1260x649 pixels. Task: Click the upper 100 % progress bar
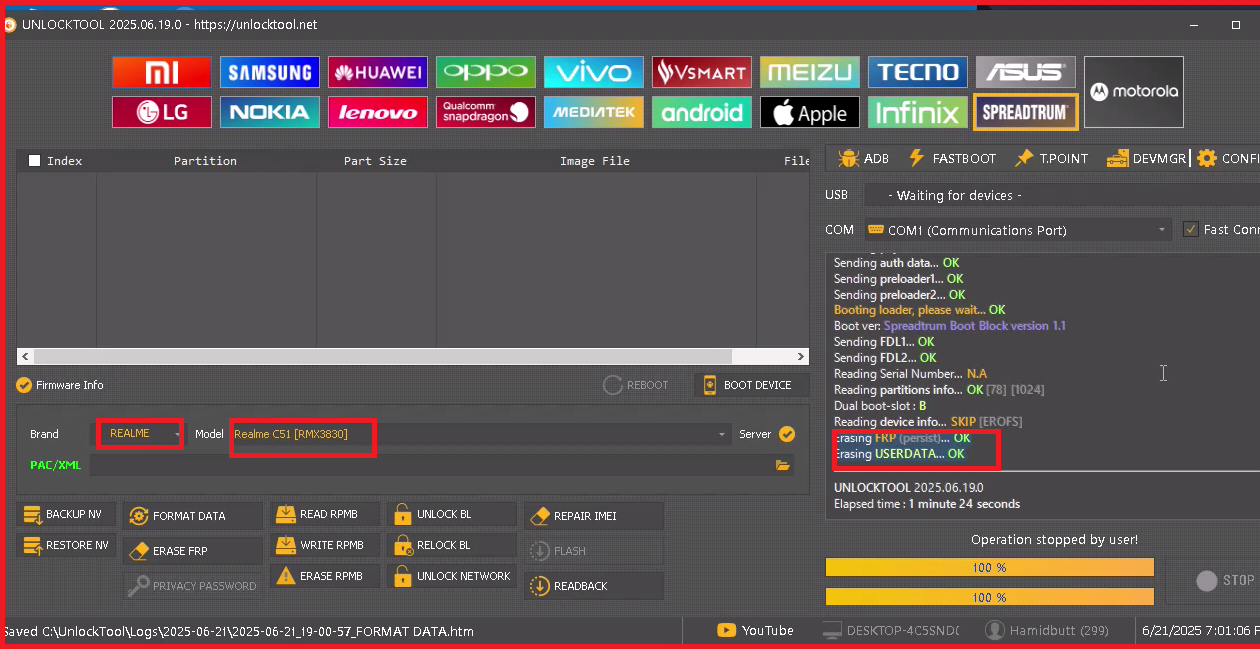point(990,567)
